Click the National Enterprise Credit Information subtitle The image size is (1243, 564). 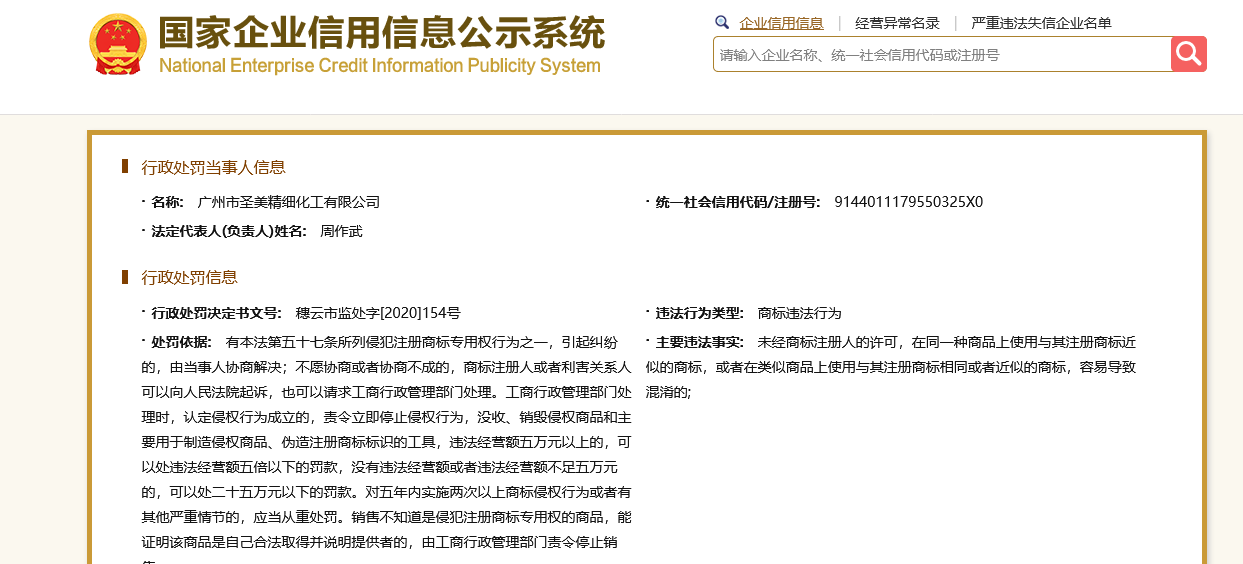point(379,66)
